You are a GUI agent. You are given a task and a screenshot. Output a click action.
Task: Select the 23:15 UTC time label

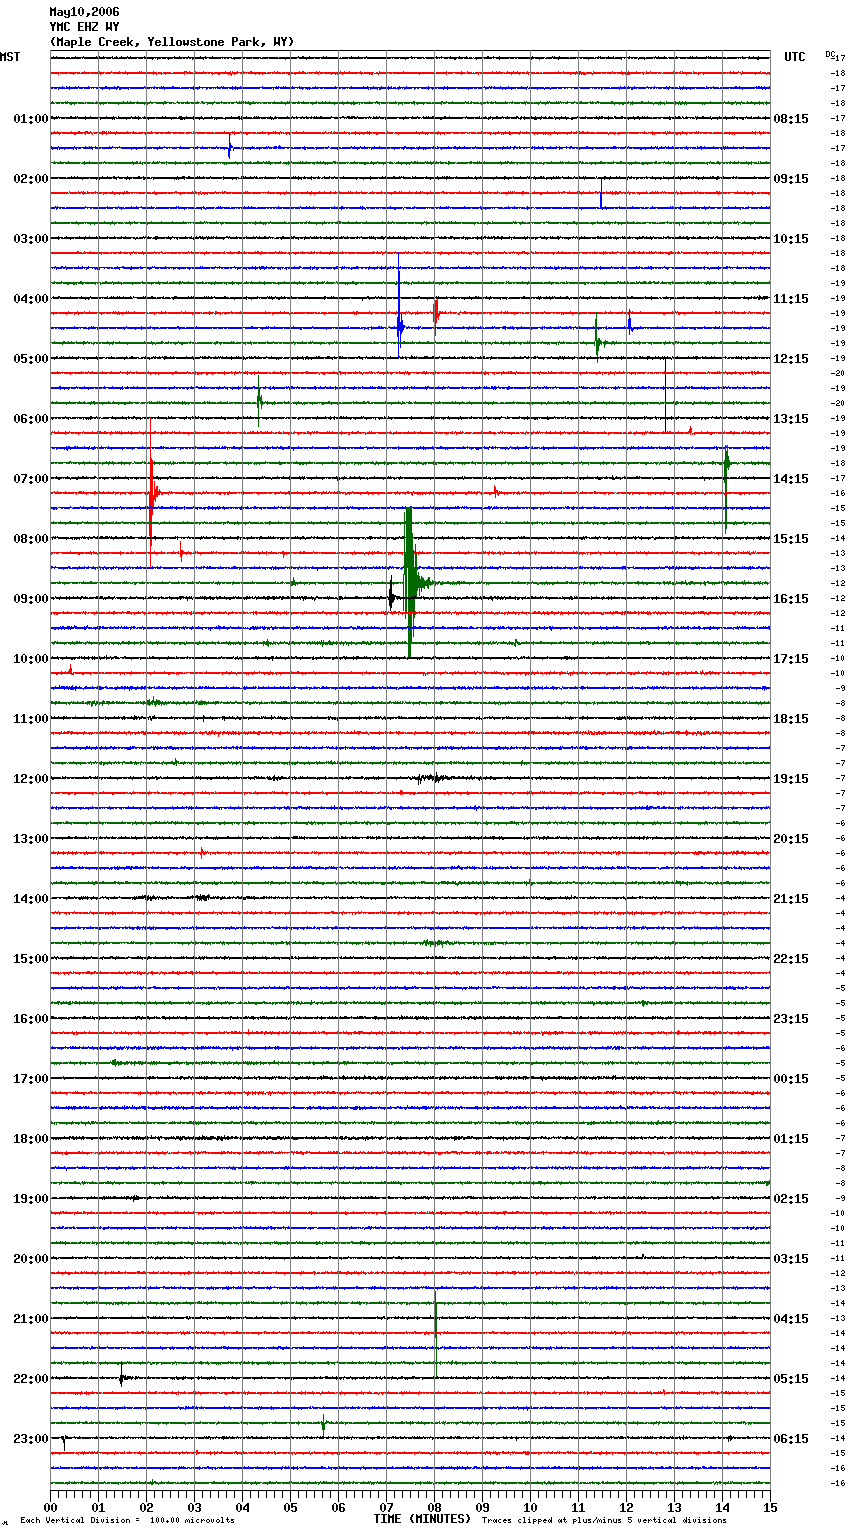(791, 1019)
